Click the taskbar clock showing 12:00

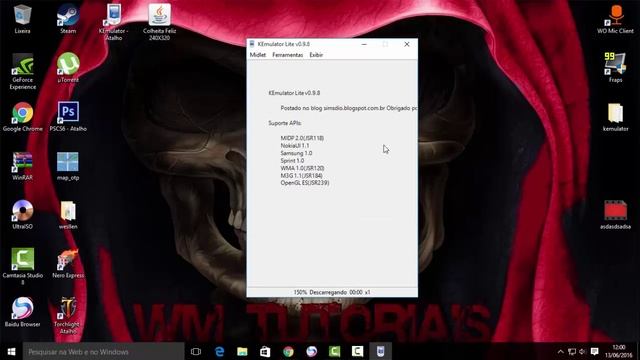pyautogui.click(x=619, y=351)
